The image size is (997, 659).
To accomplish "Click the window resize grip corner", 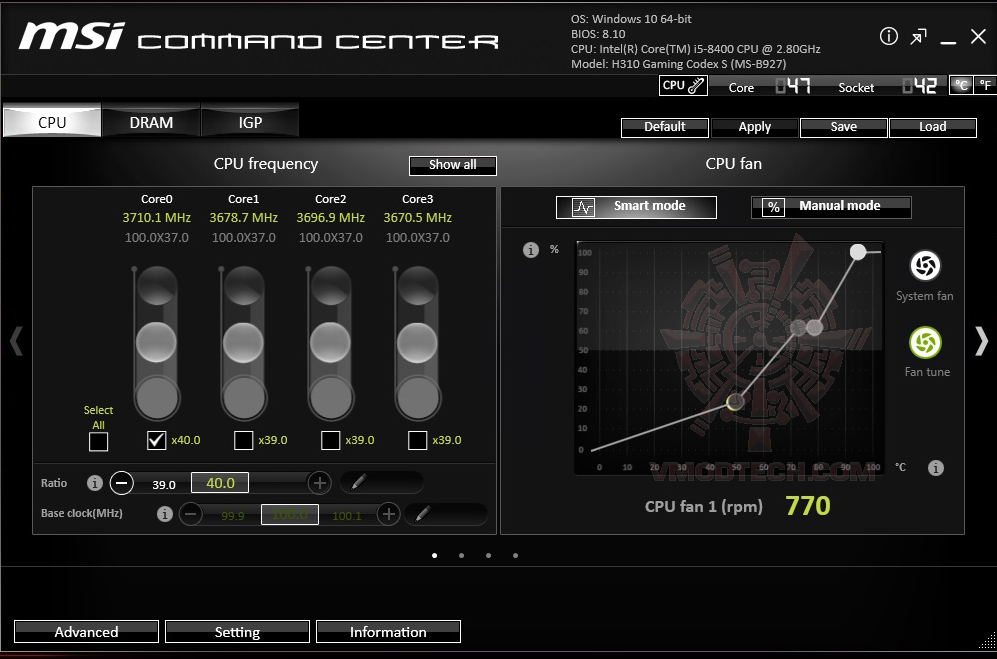I will pyautogui.click(x=987, y=639).
